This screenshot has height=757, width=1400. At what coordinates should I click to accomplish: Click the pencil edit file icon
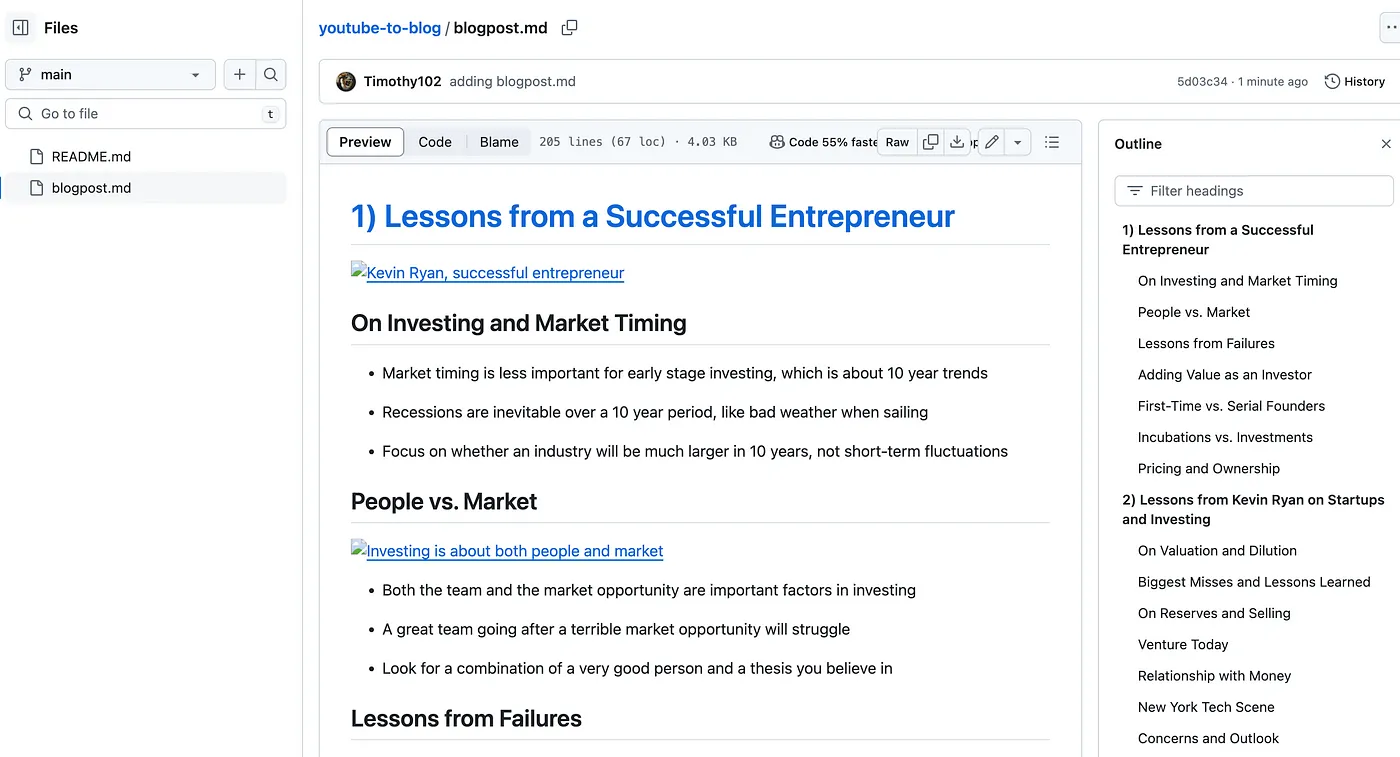(991, 142)
